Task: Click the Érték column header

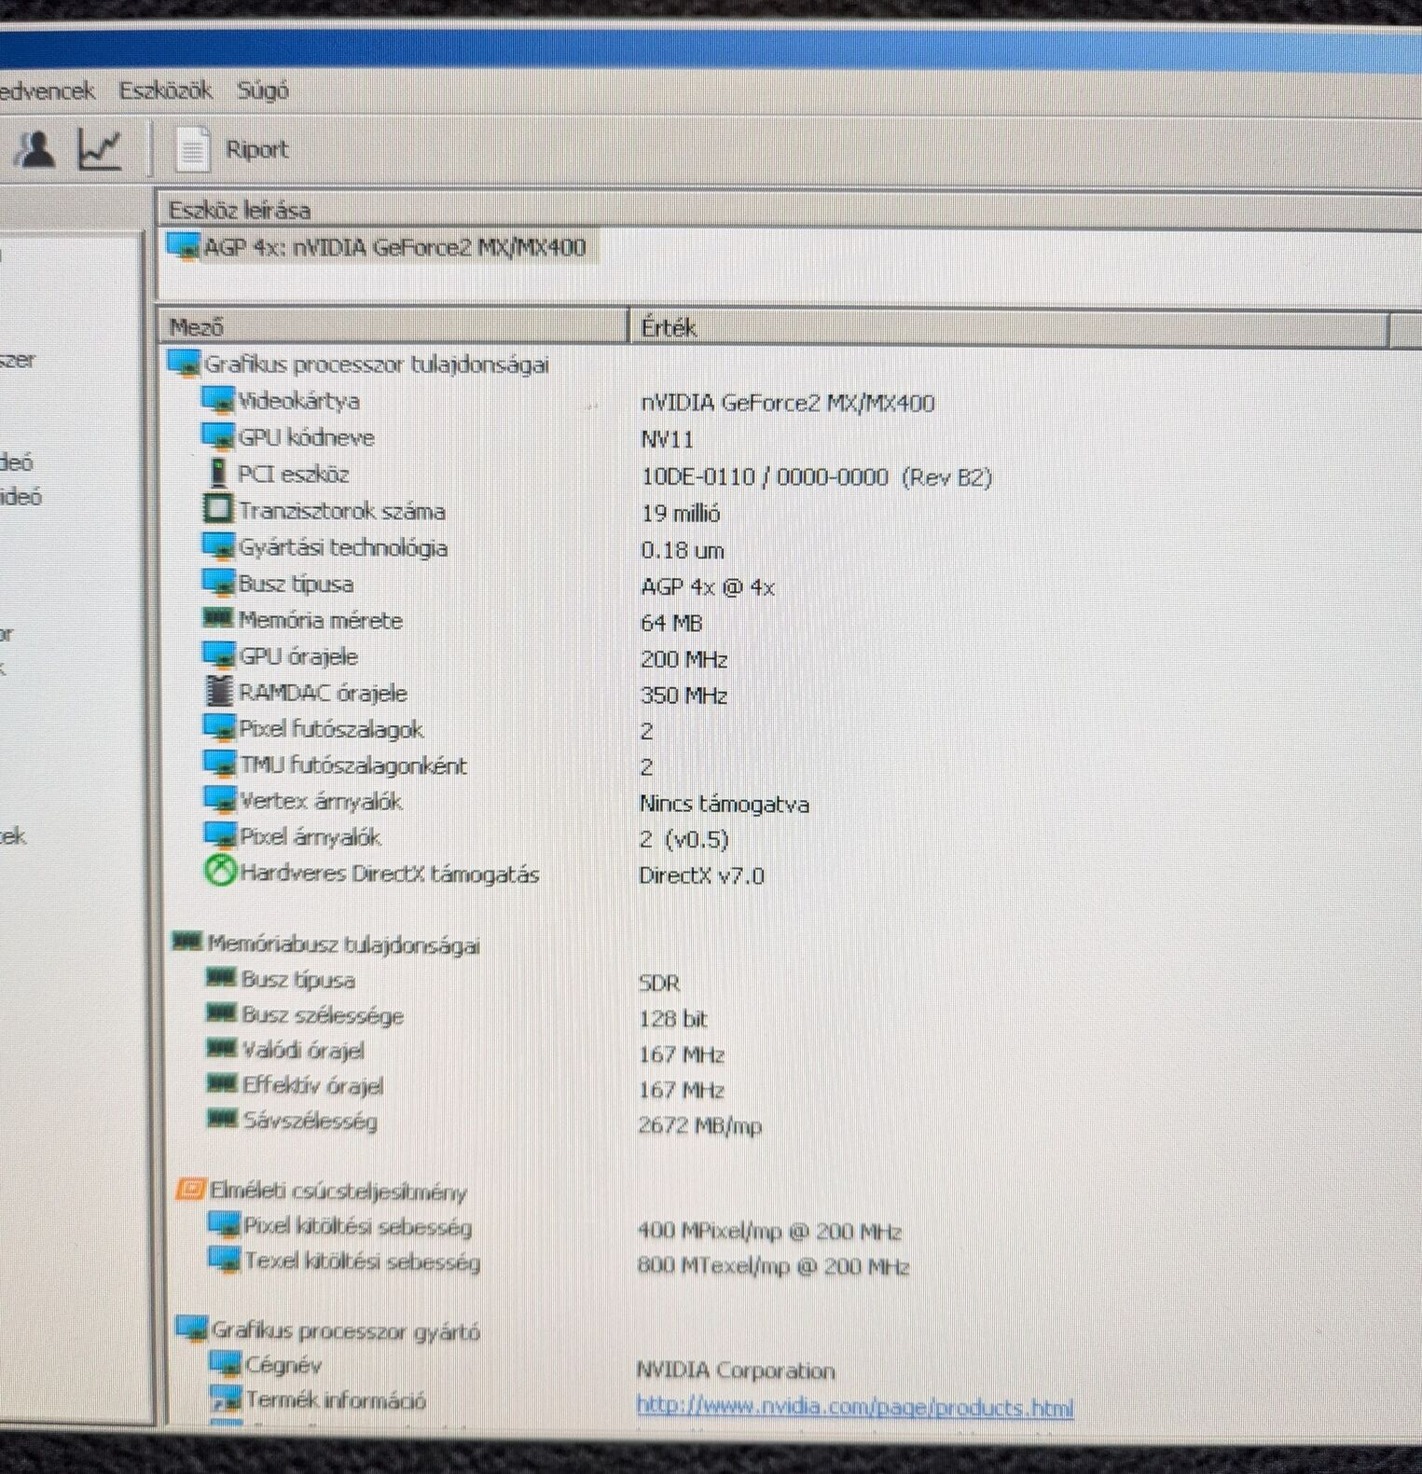Action: point(1008,327)
